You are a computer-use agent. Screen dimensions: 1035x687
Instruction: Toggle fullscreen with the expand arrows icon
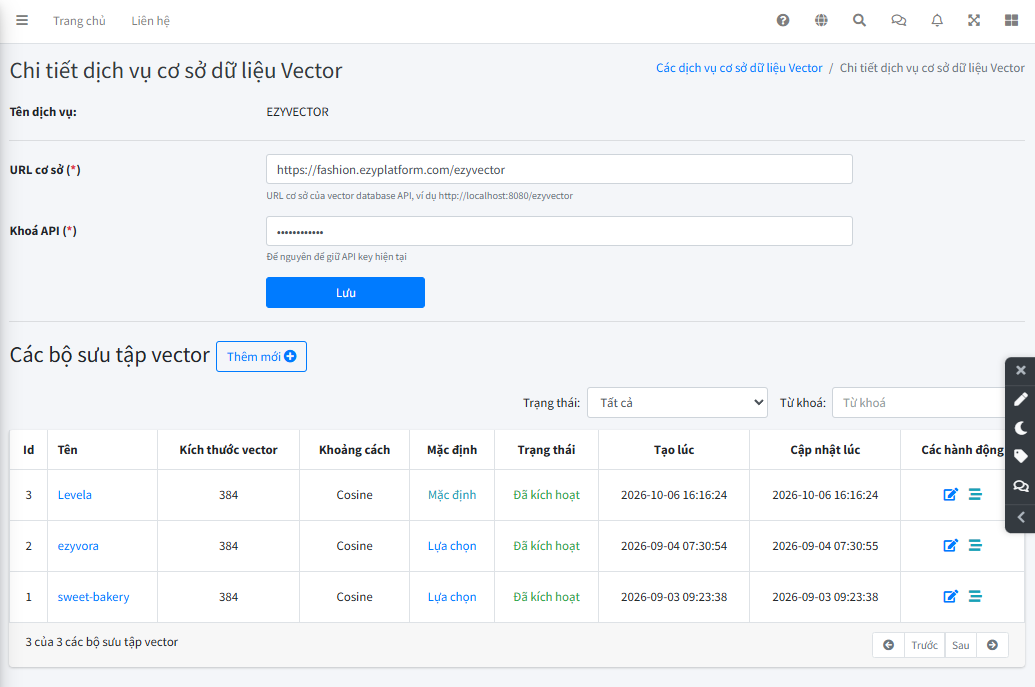(x=974, y=20)
